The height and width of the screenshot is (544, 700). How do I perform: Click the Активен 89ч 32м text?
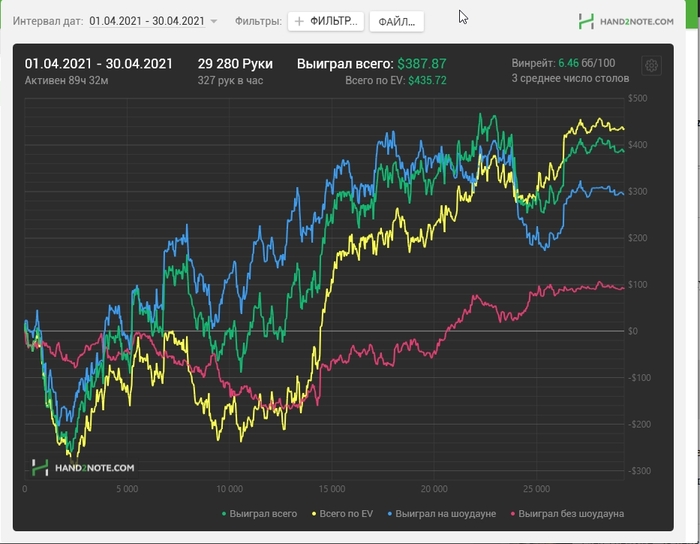(x=67, y=81)
